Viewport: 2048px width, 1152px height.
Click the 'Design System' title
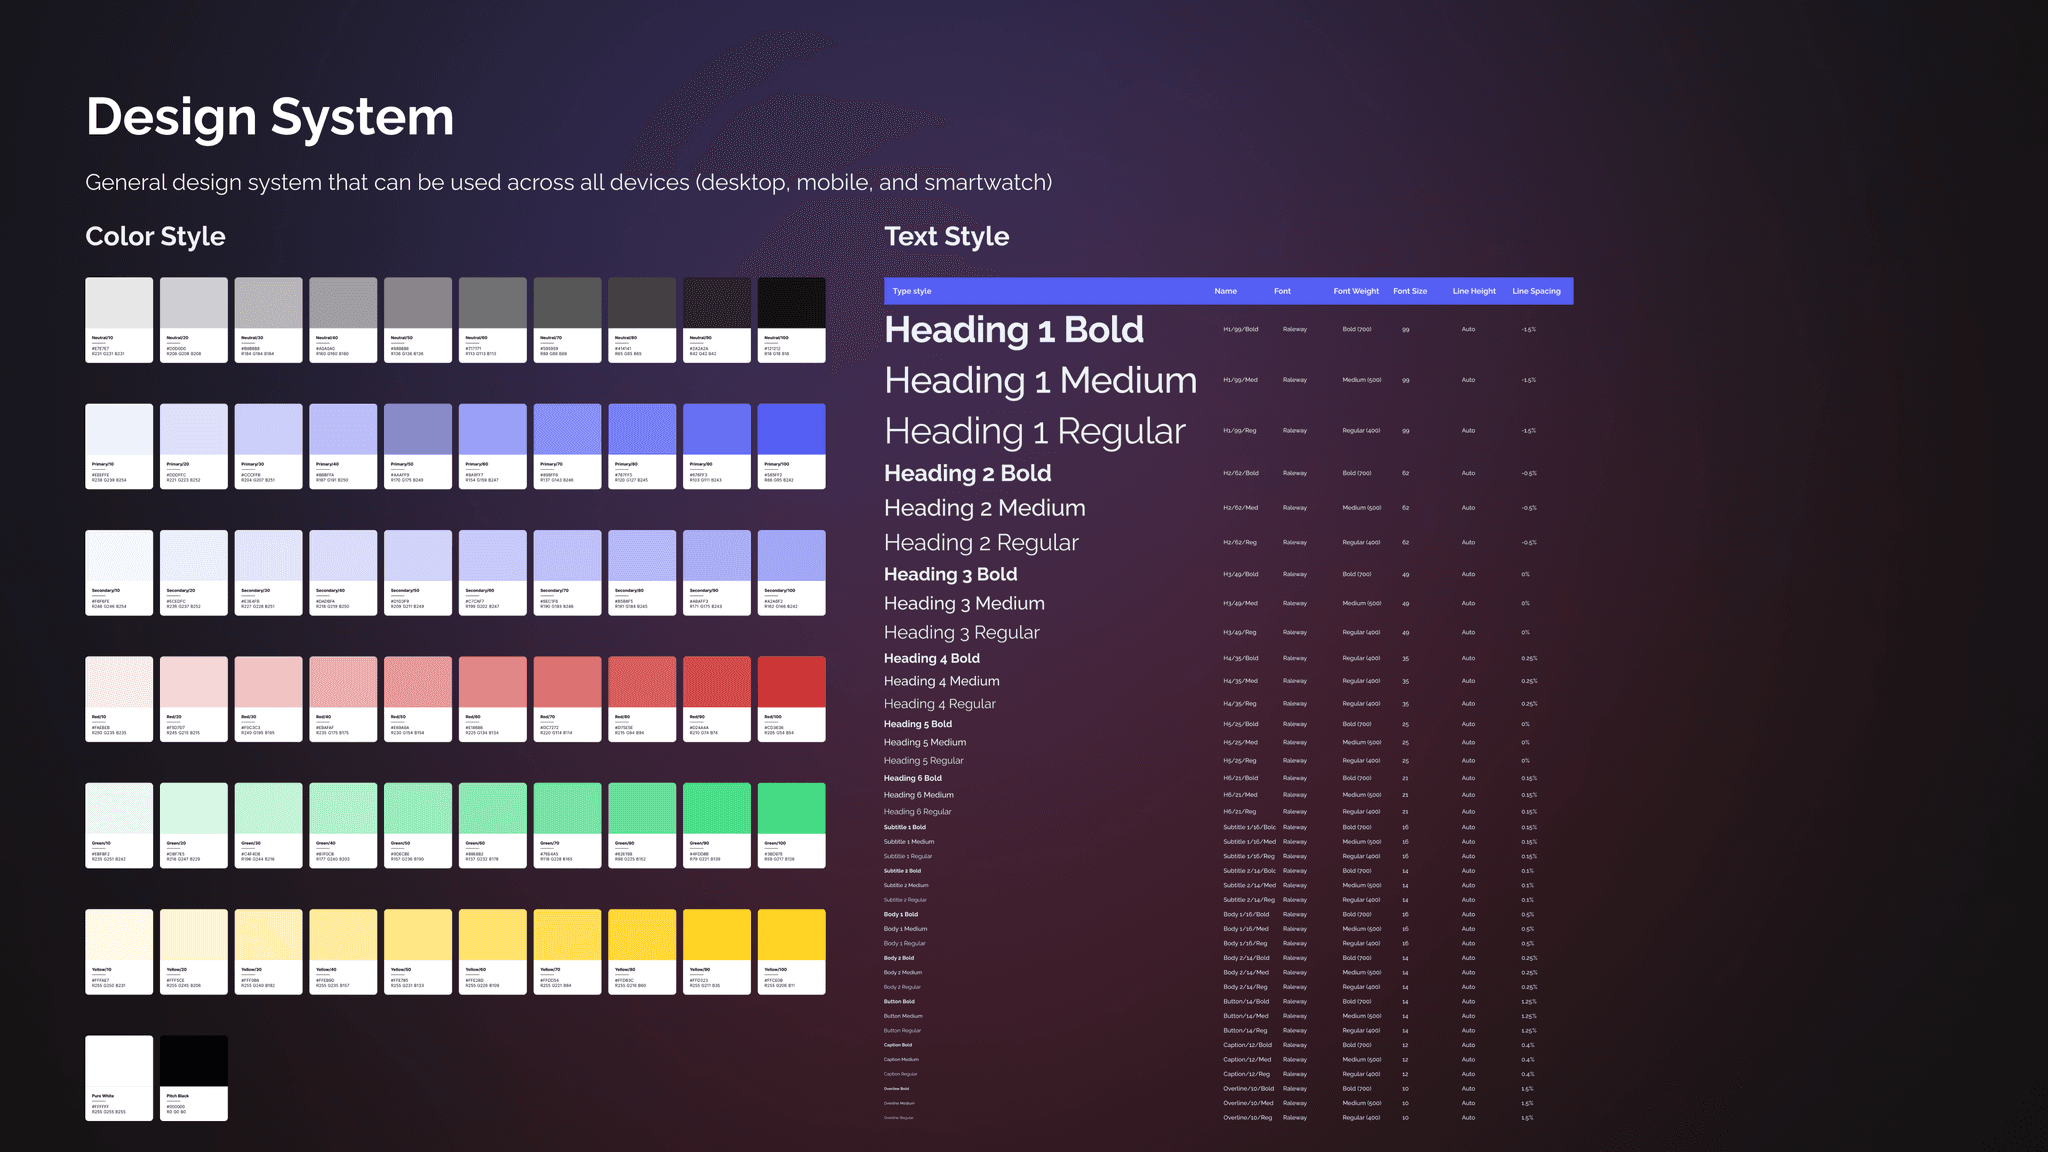pyautogui.click(x=270, y=117)
